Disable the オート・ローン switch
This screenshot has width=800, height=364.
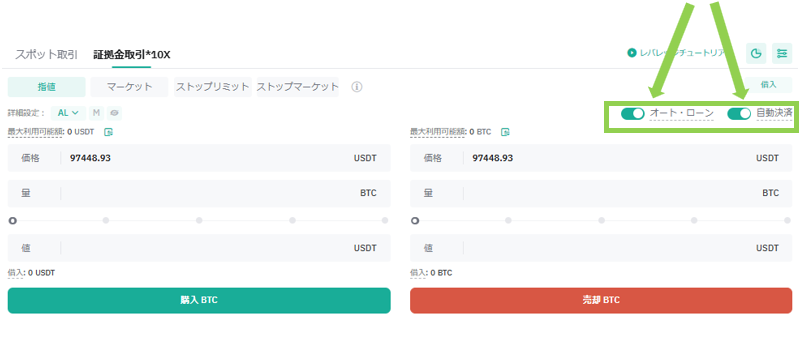[633, 114]
